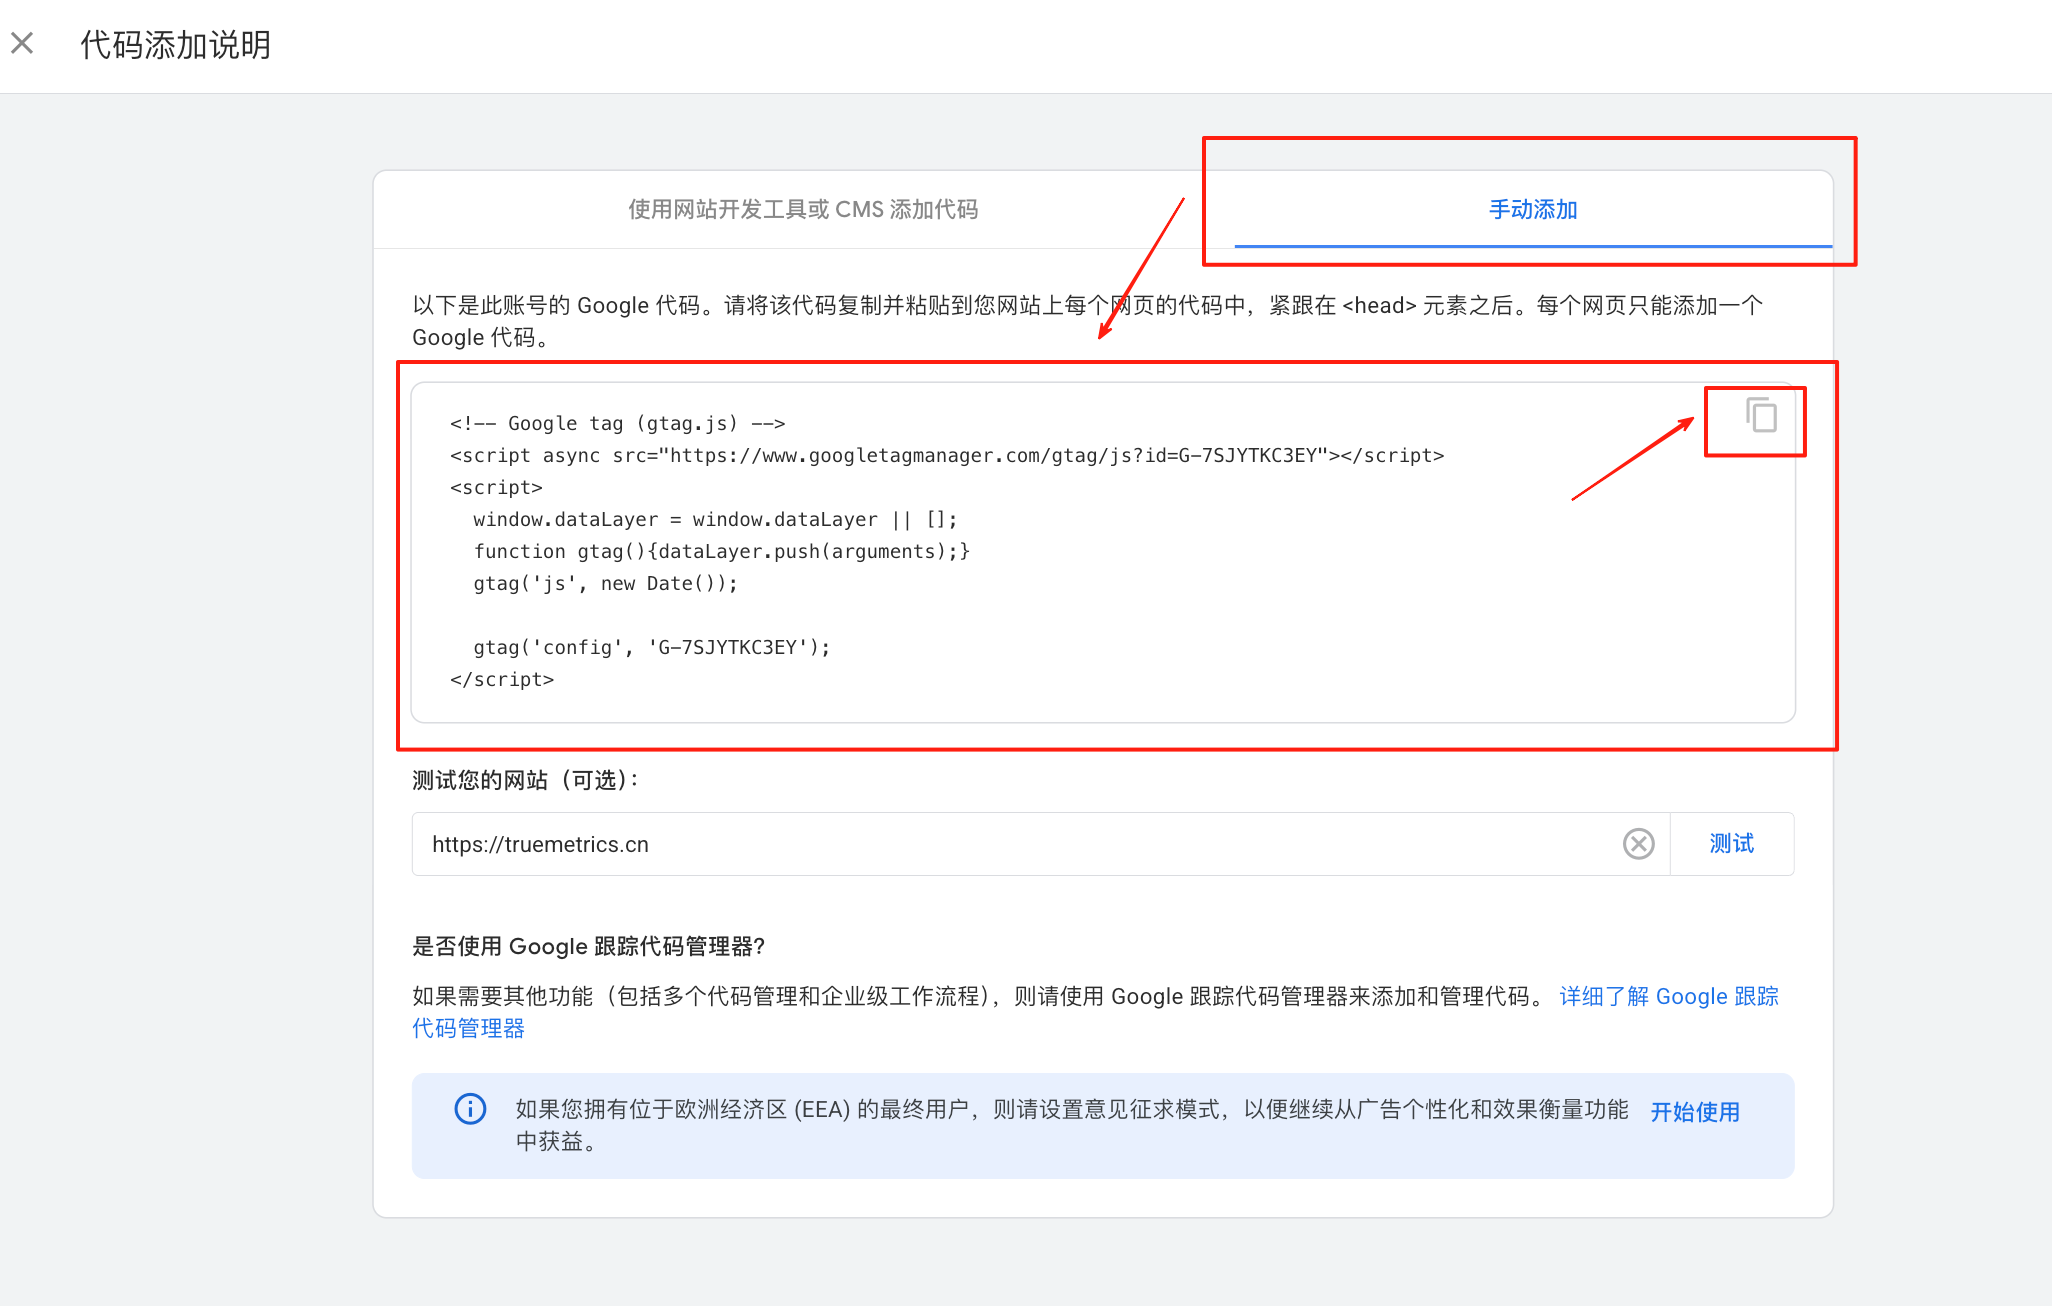Clear the truemetrics.cn URL field

coord(1638,844)
